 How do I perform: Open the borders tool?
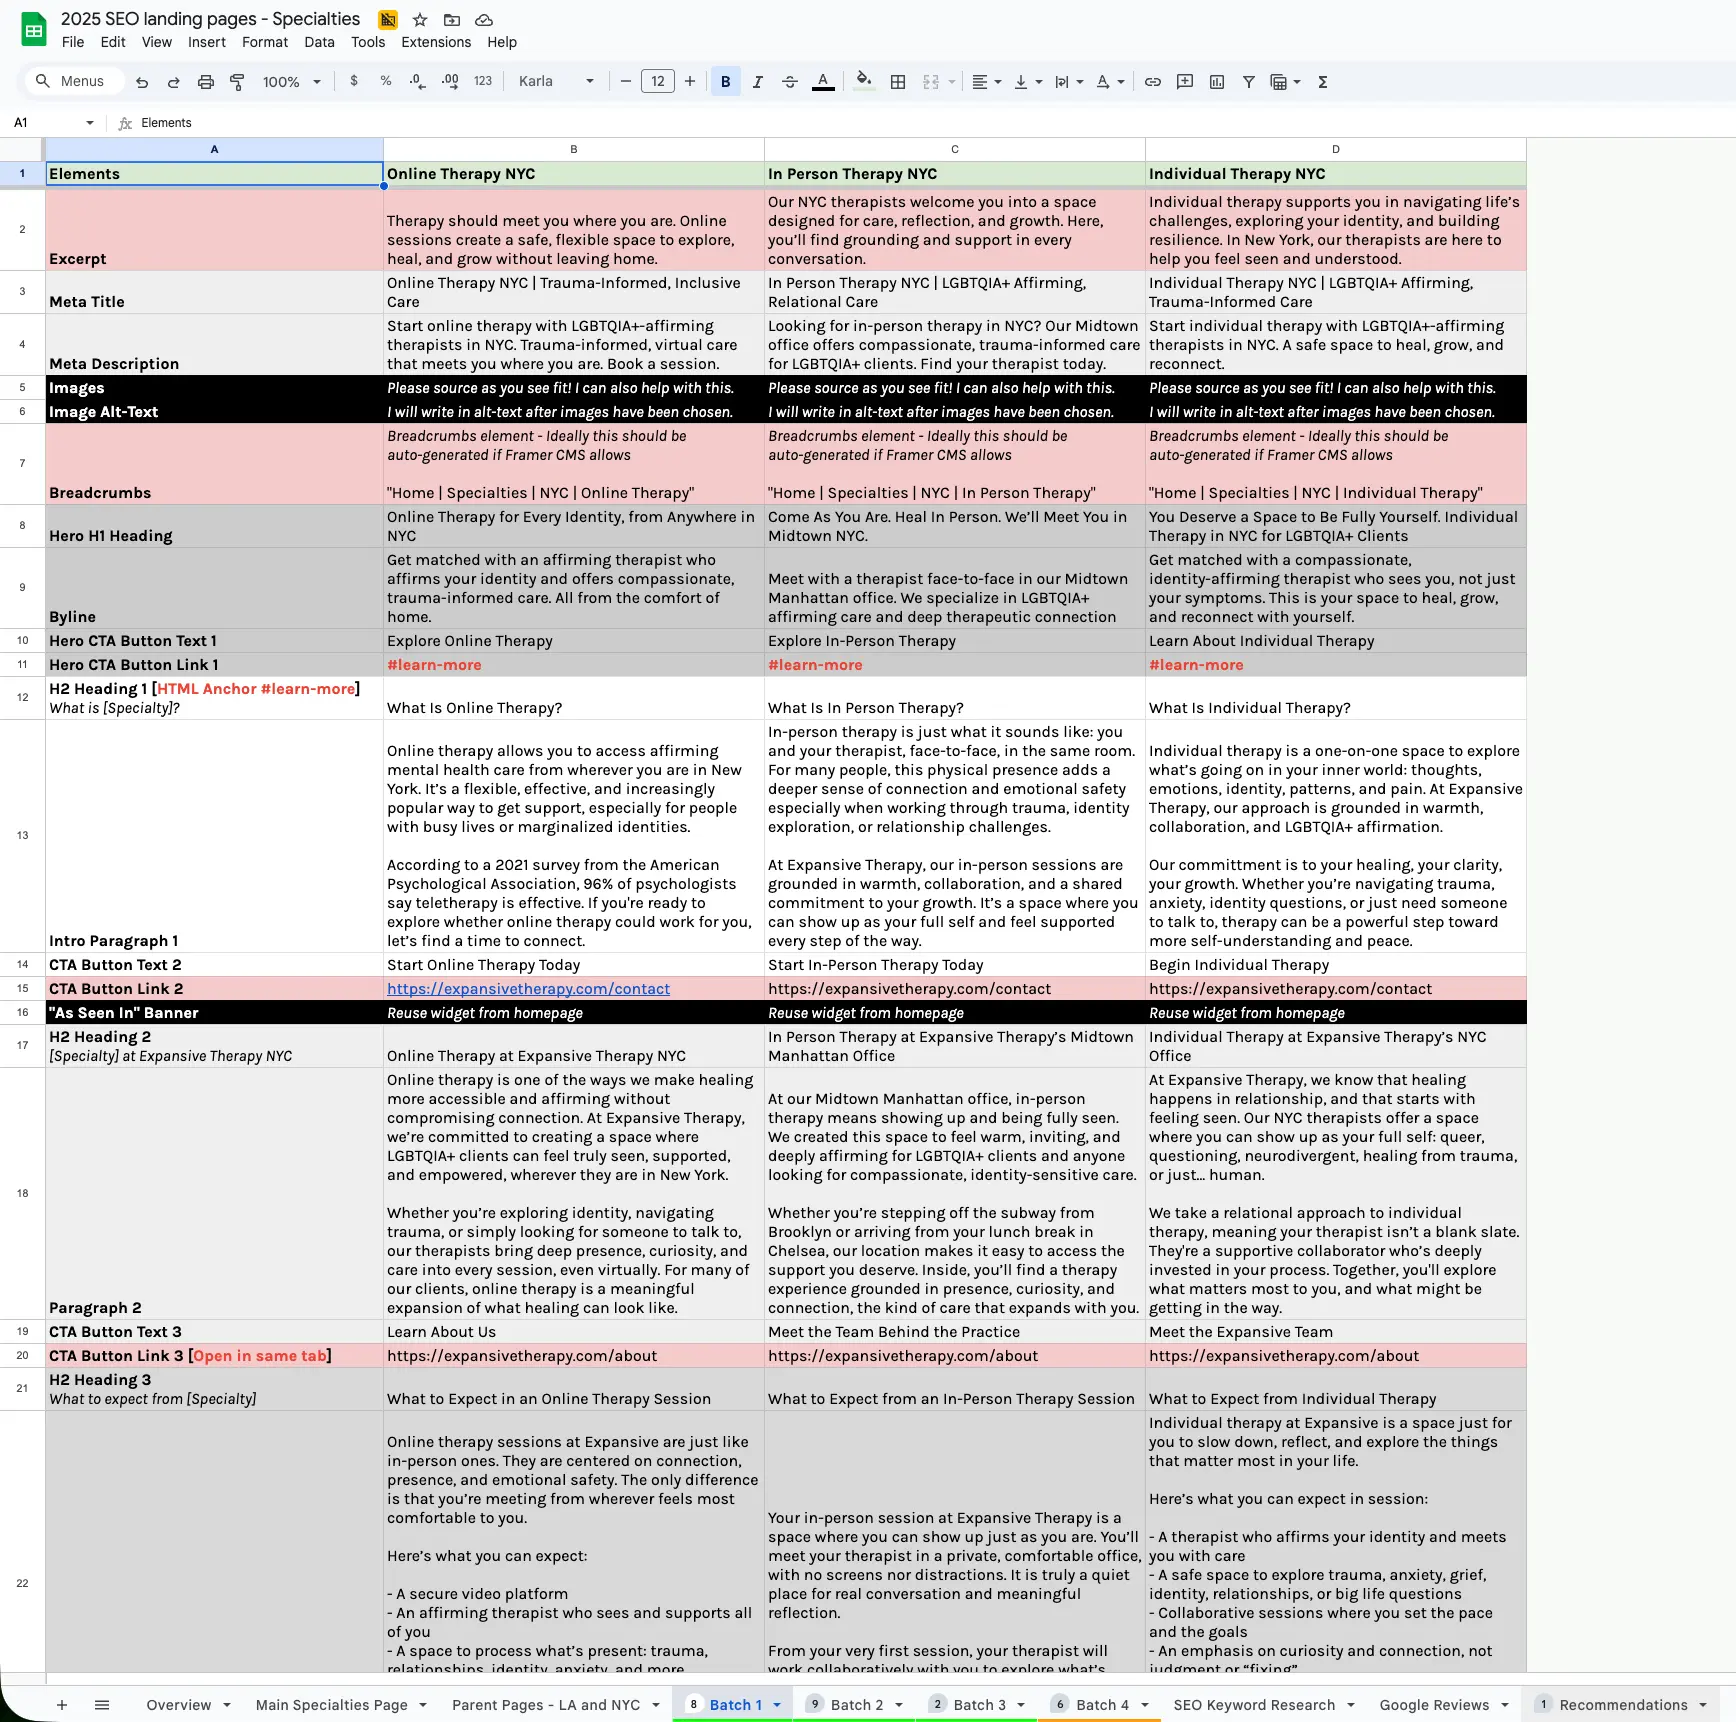[x=897, y=82]
